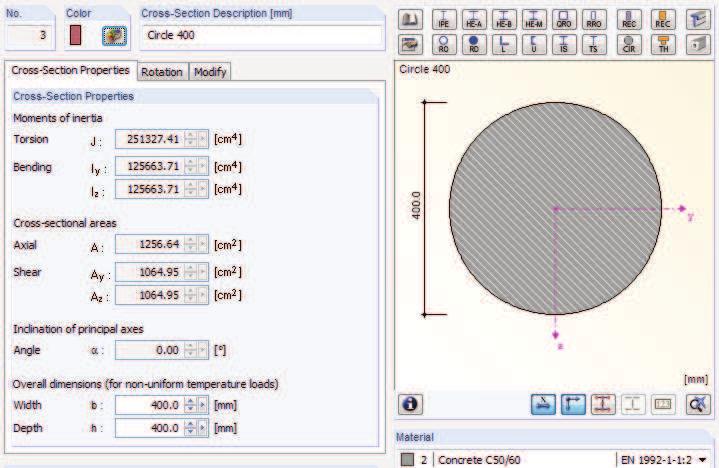Switch to the Modify tab

[210, 72]
